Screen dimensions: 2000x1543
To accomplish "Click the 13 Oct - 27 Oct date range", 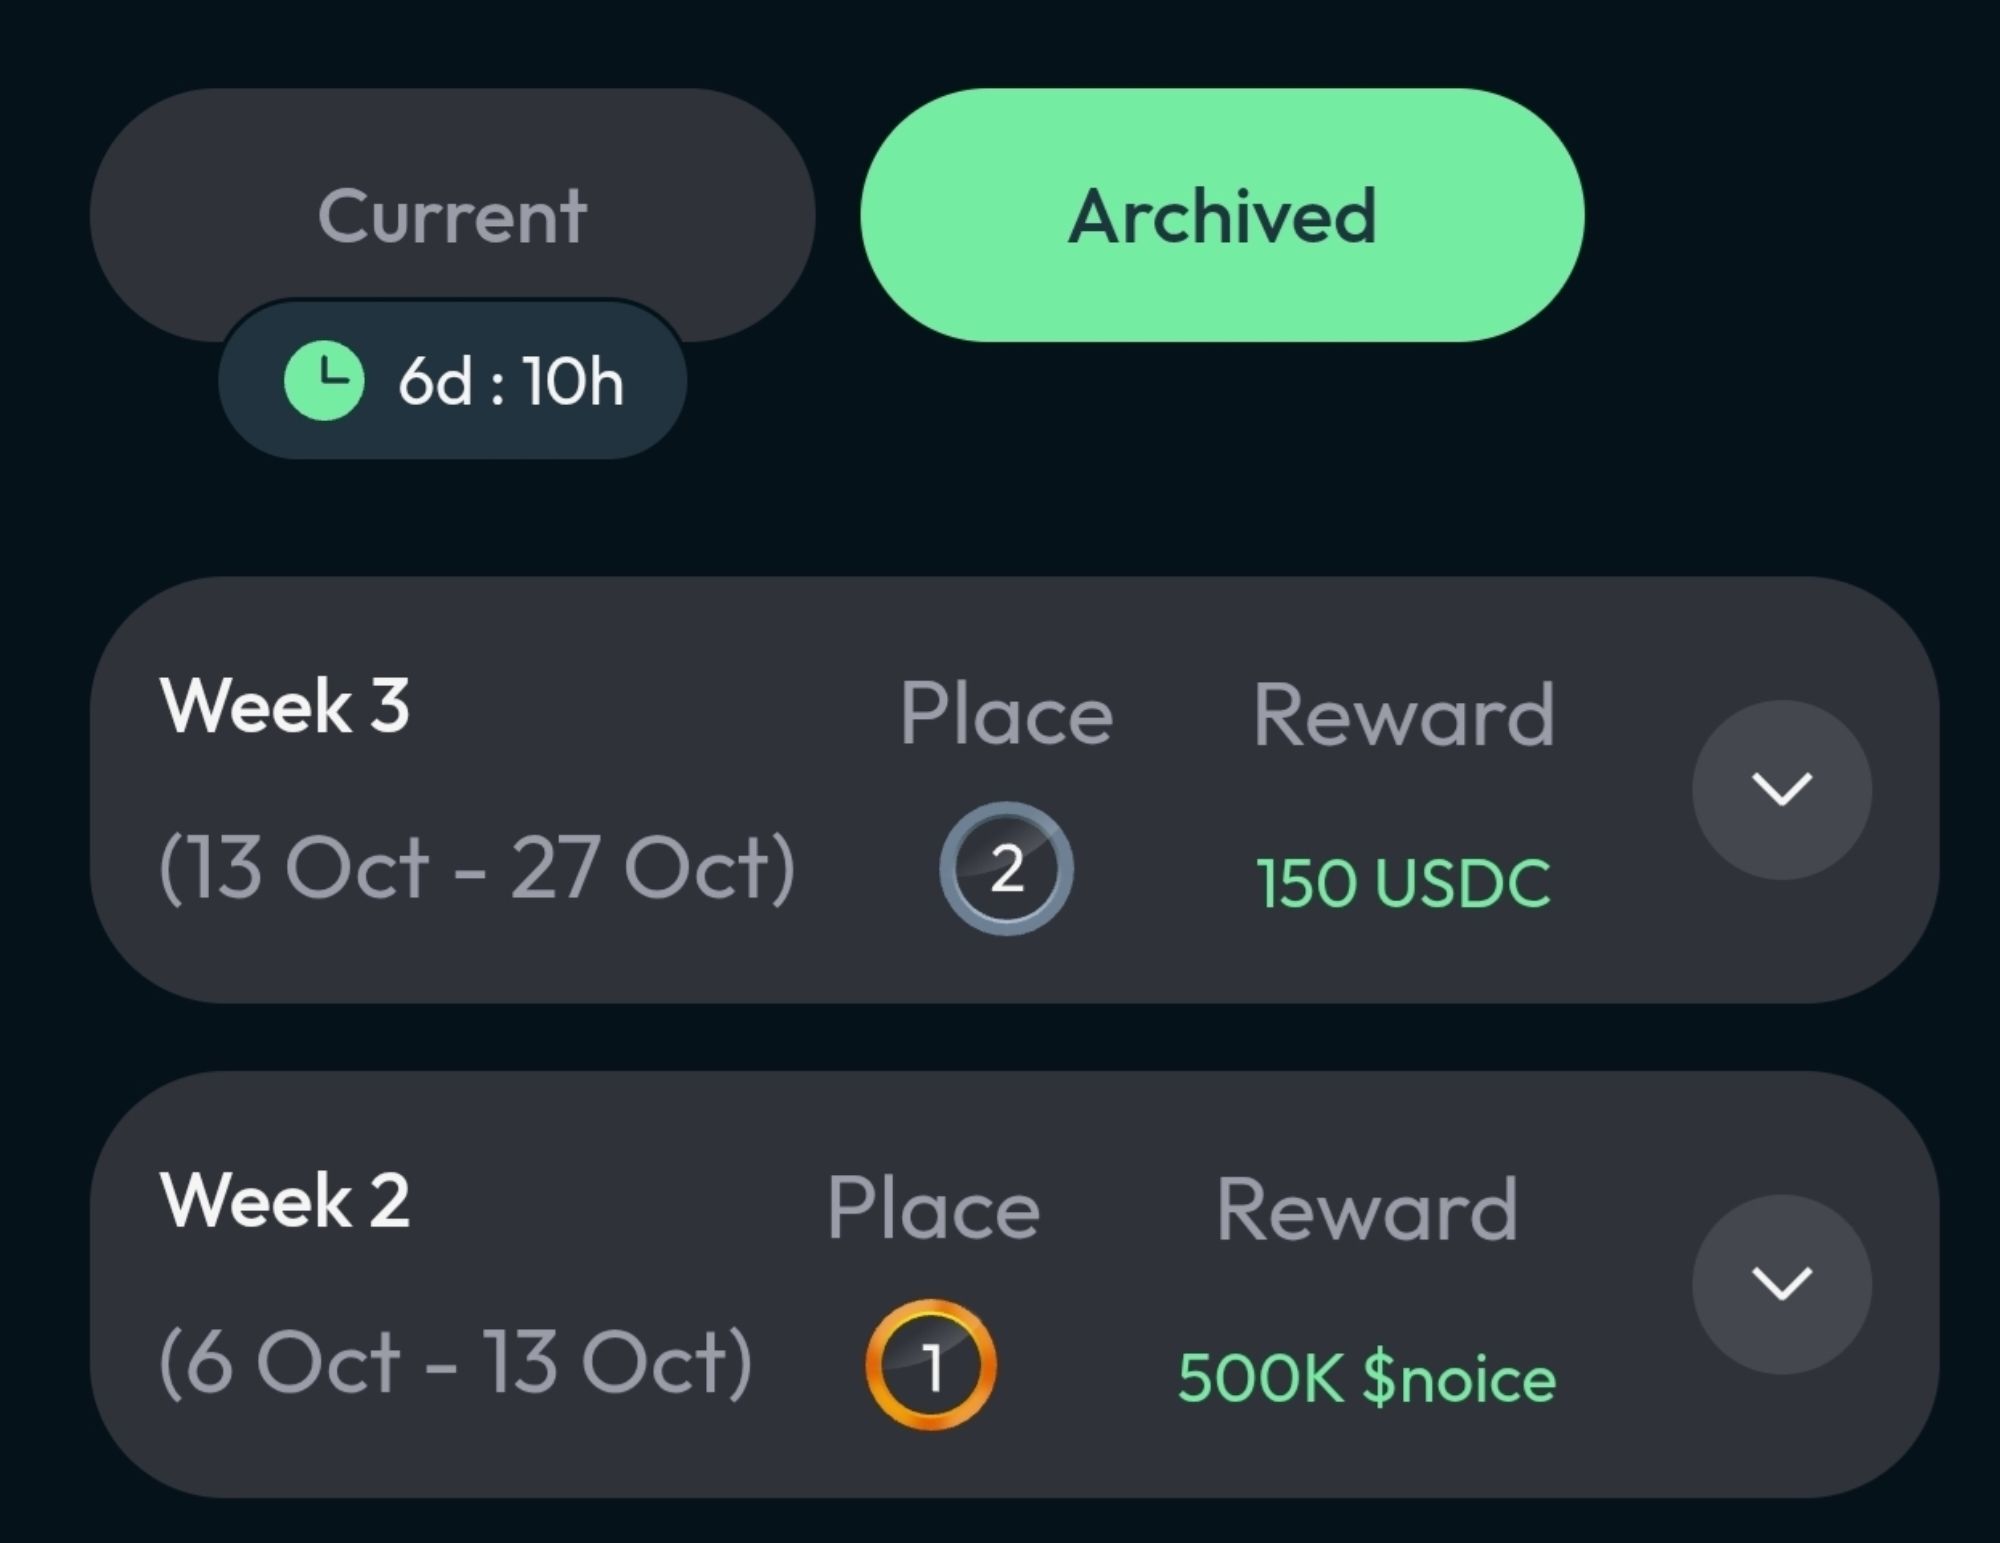I will point(477,867).
